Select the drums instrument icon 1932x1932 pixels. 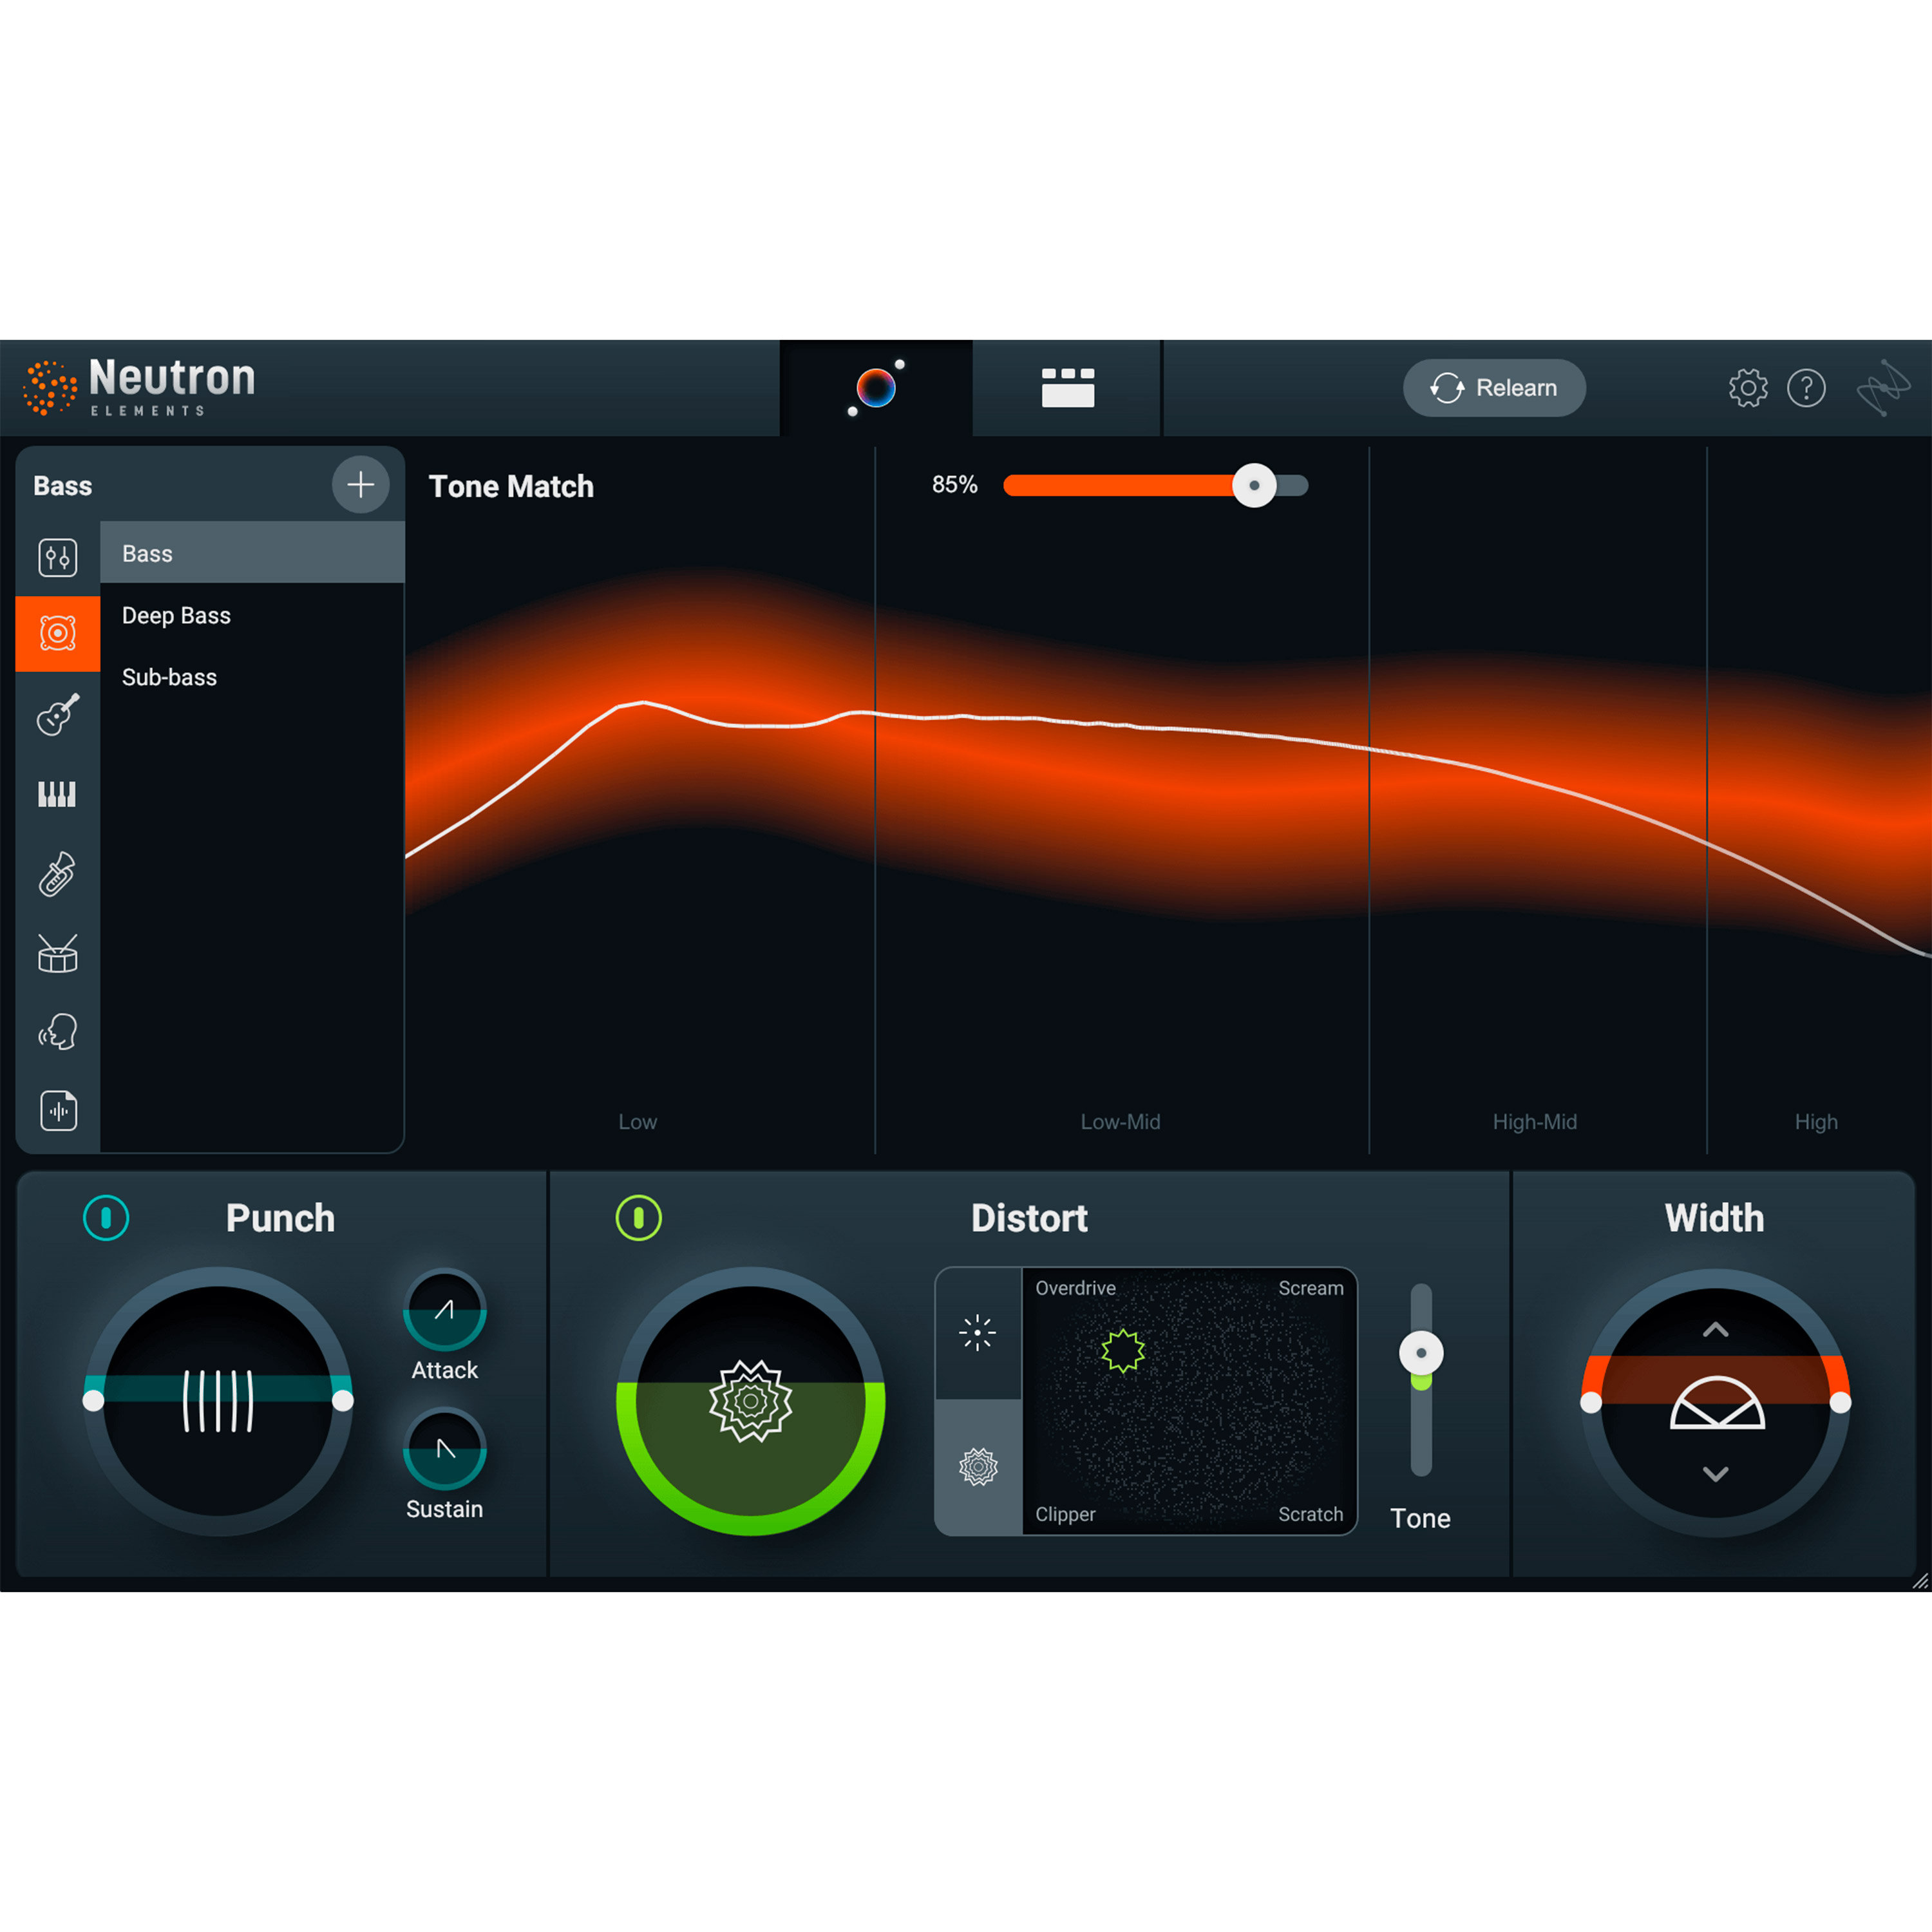pyautogui.click(x=57, y=953)
